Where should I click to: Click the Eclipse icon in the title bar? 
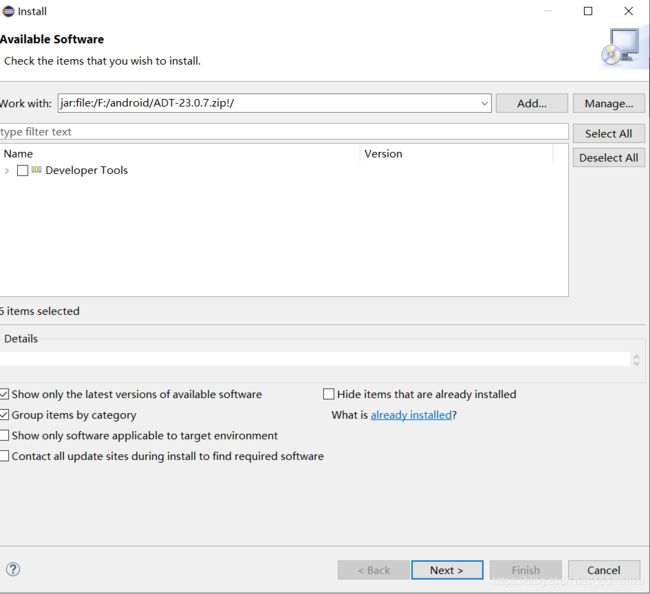click(8, 11)
